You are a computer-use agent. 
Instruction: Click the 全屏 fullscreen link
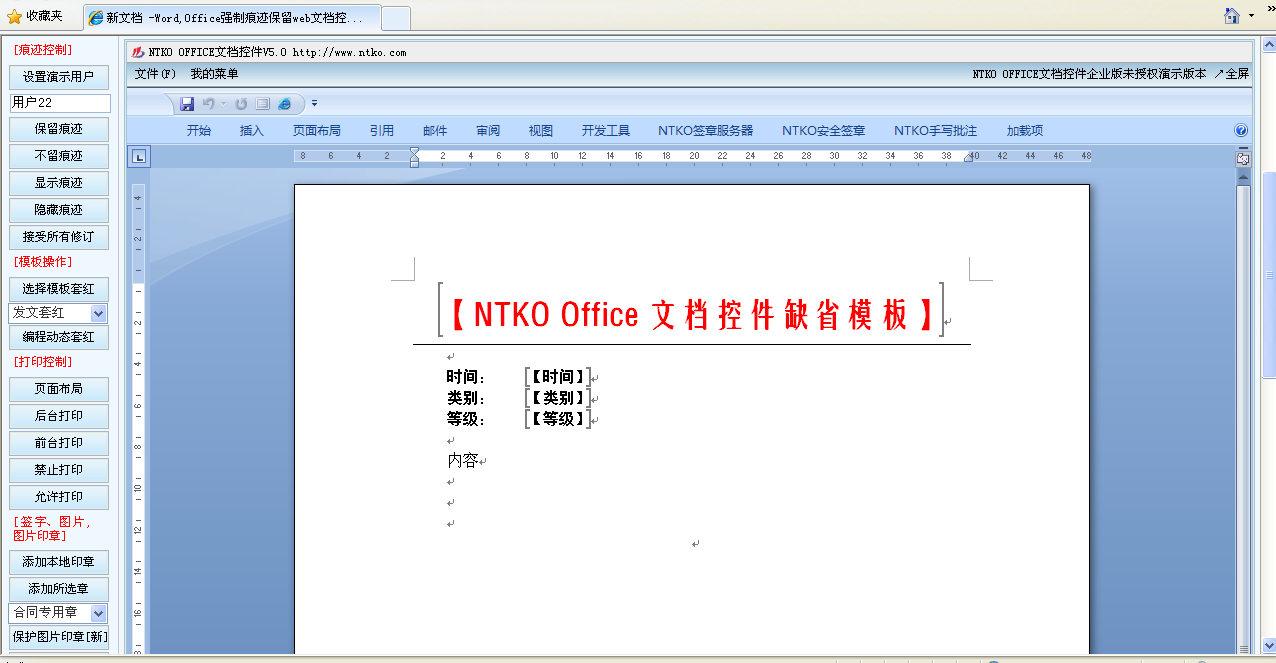[x=1231, y=74]
